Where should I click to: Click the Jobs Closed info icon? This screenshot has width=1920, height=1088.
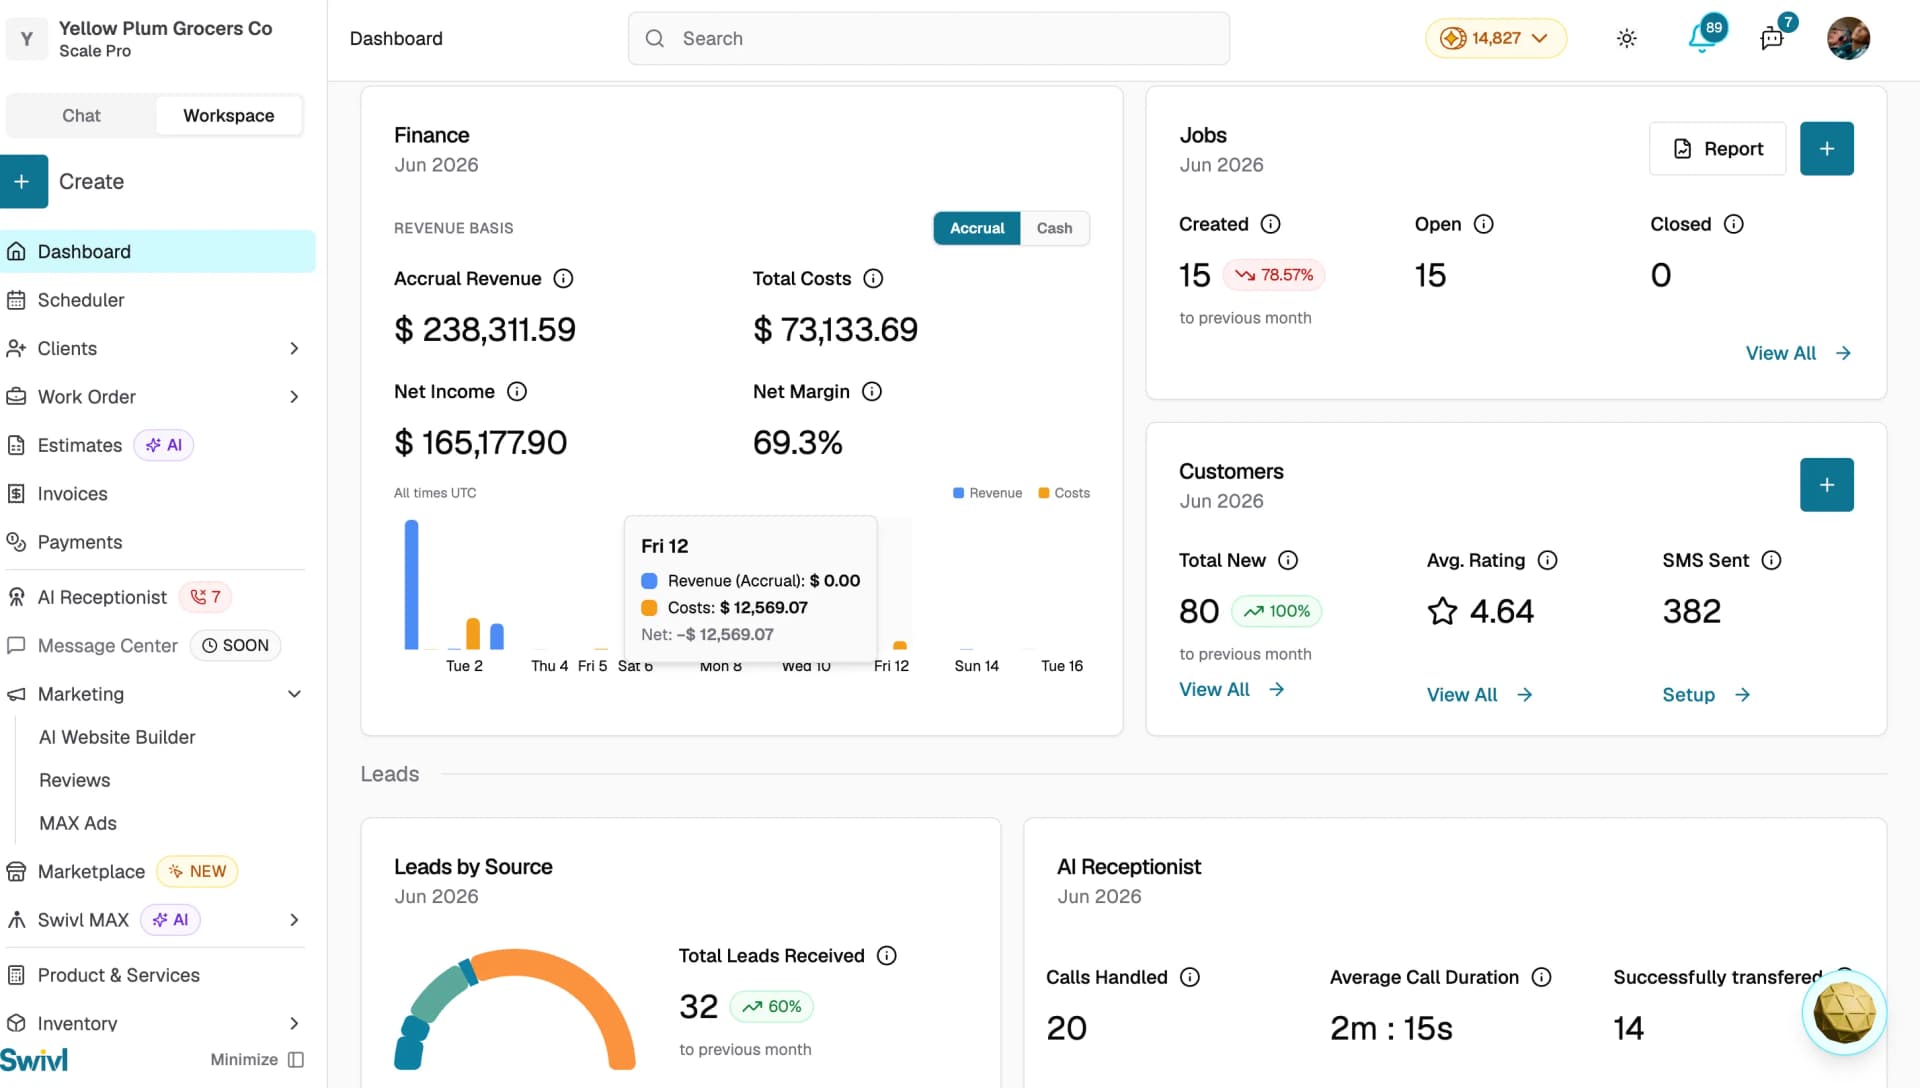pos(1734,224)
